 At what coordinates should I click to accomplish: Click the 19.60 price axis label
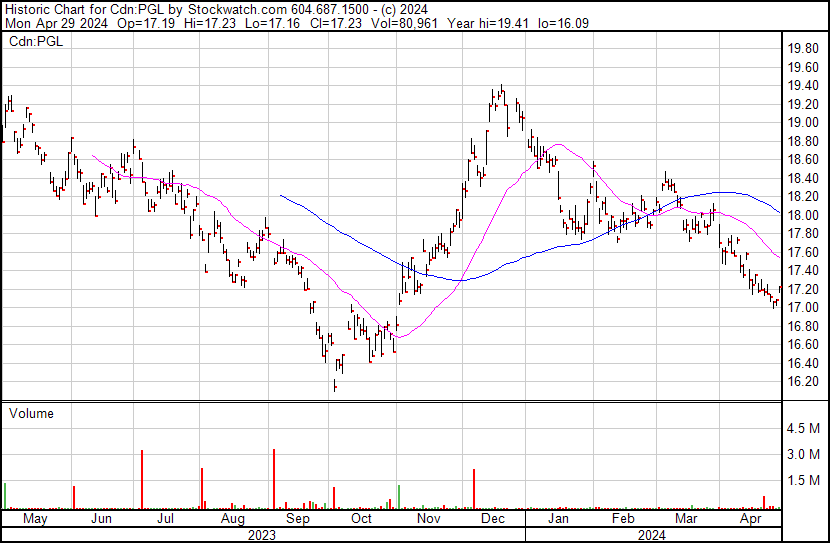[x=803, y=67]
